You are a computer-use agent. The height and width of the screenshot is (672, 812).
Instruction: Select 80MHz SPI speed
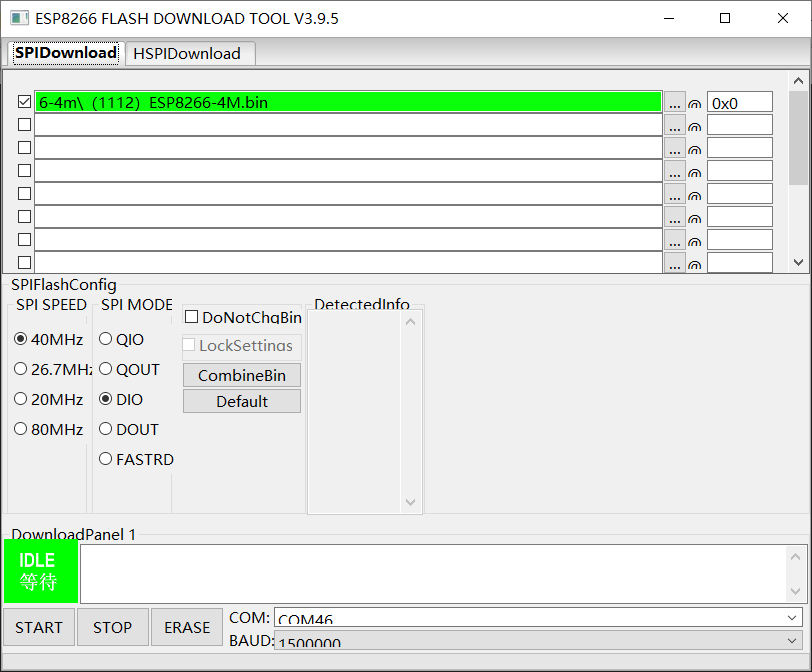20,429
